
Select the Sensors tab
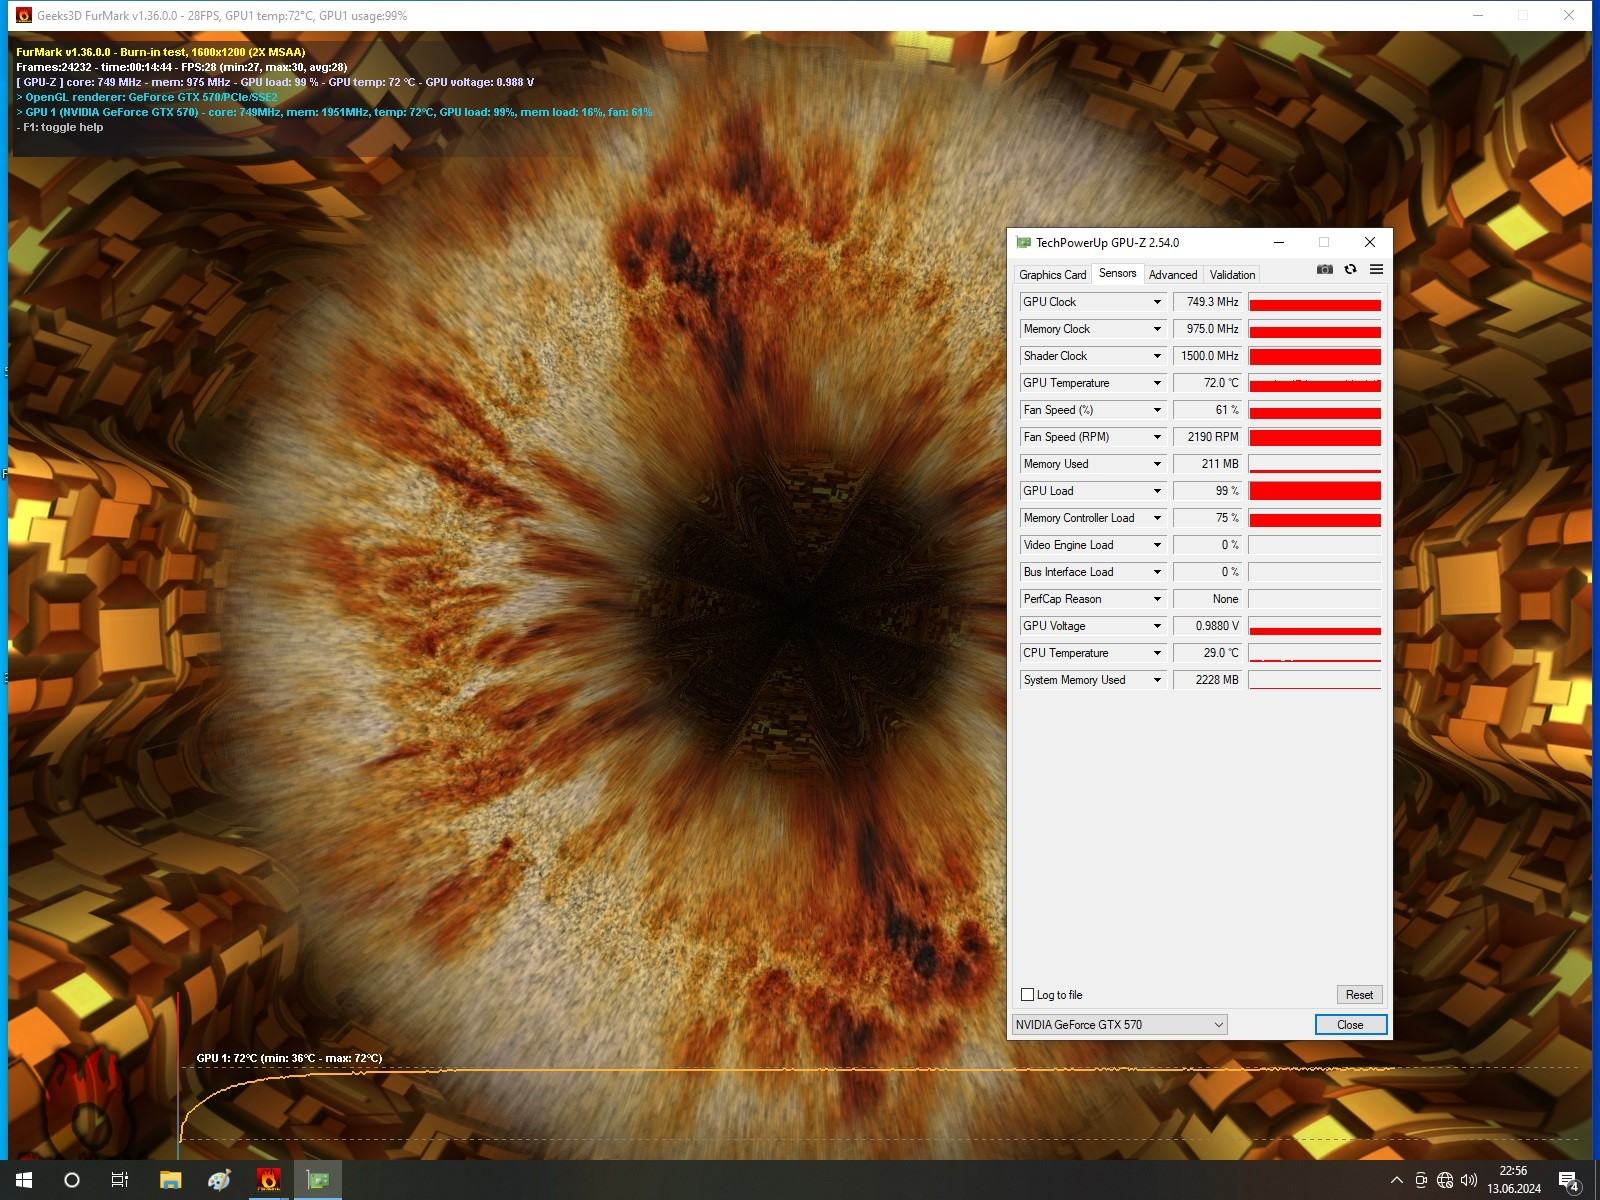click(1117, 273)
